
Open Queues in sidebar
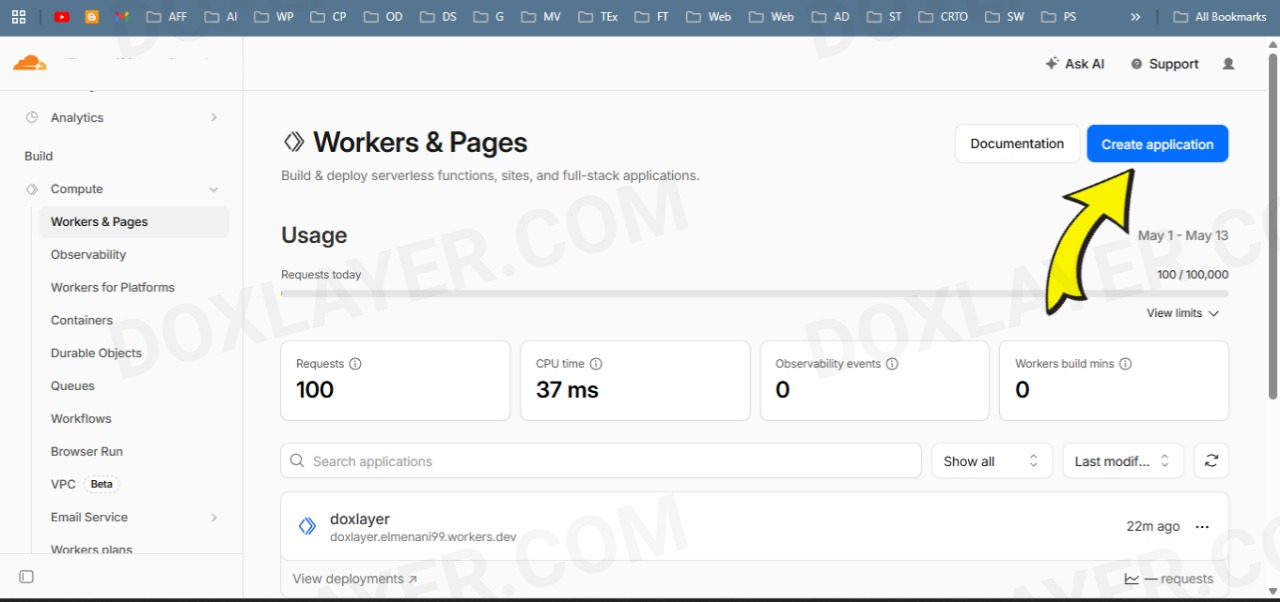tap(73, 386)
